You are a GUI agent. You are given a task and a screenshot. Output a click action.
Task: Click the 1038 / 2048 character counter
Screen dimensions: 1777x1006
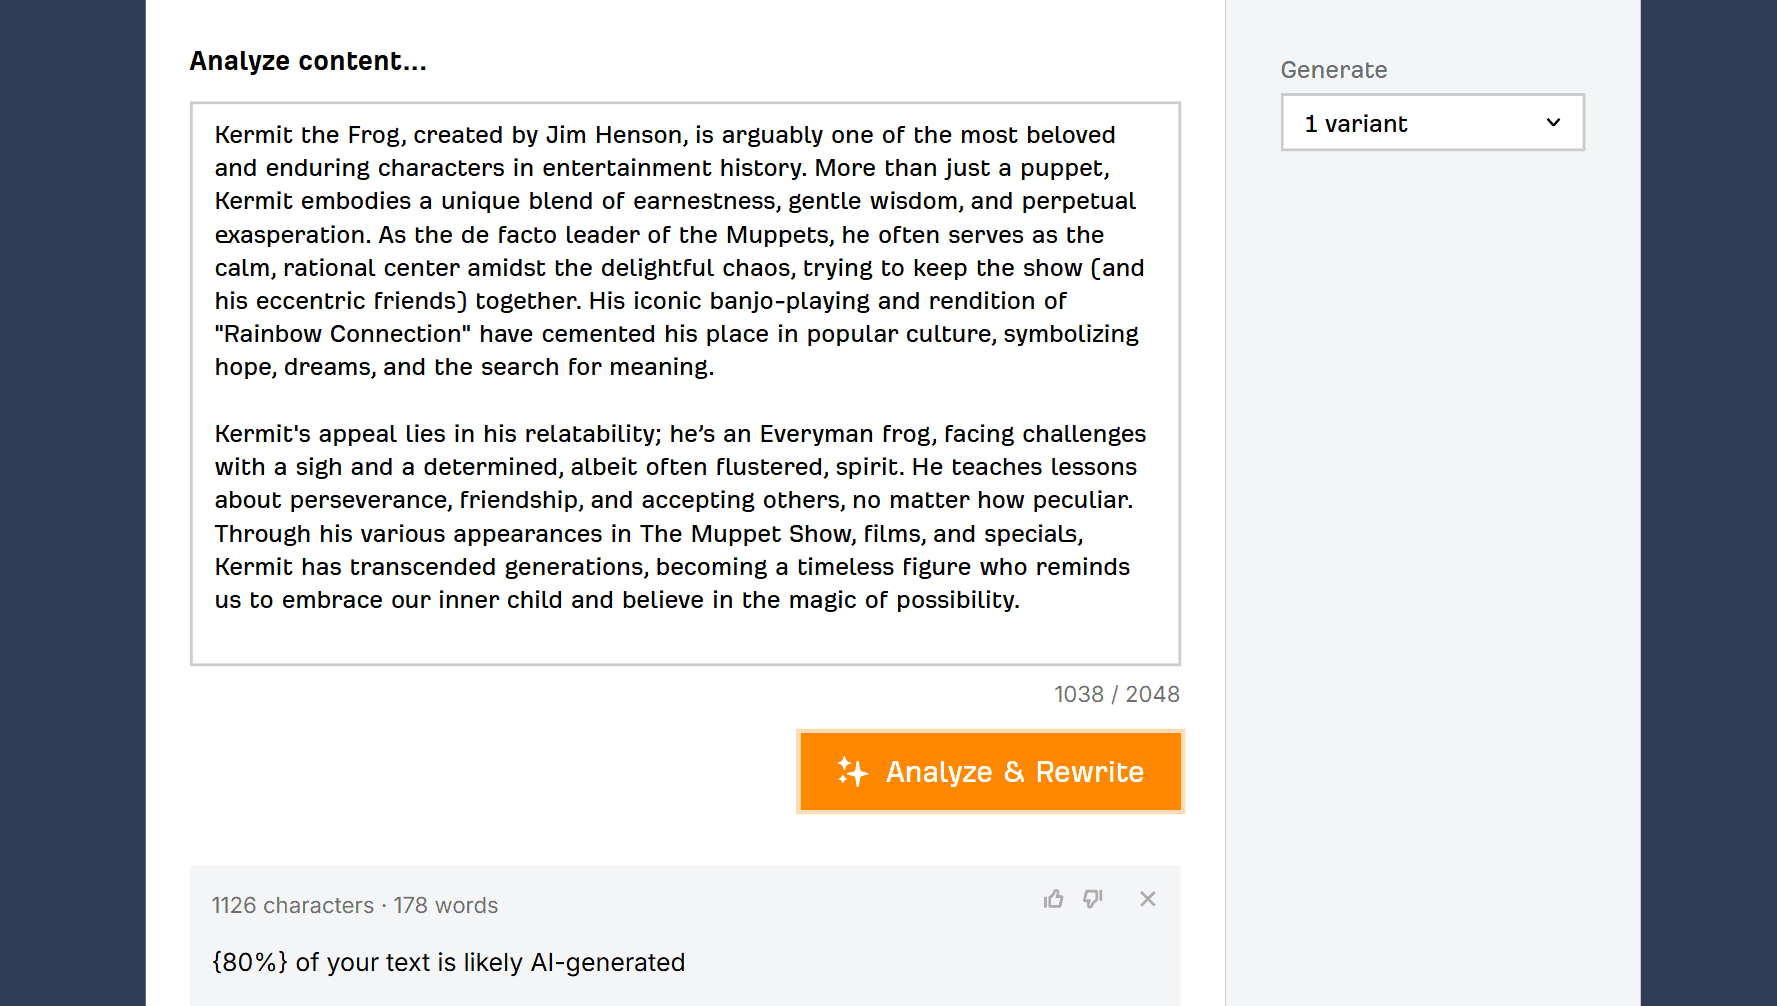coord(1117,694)
